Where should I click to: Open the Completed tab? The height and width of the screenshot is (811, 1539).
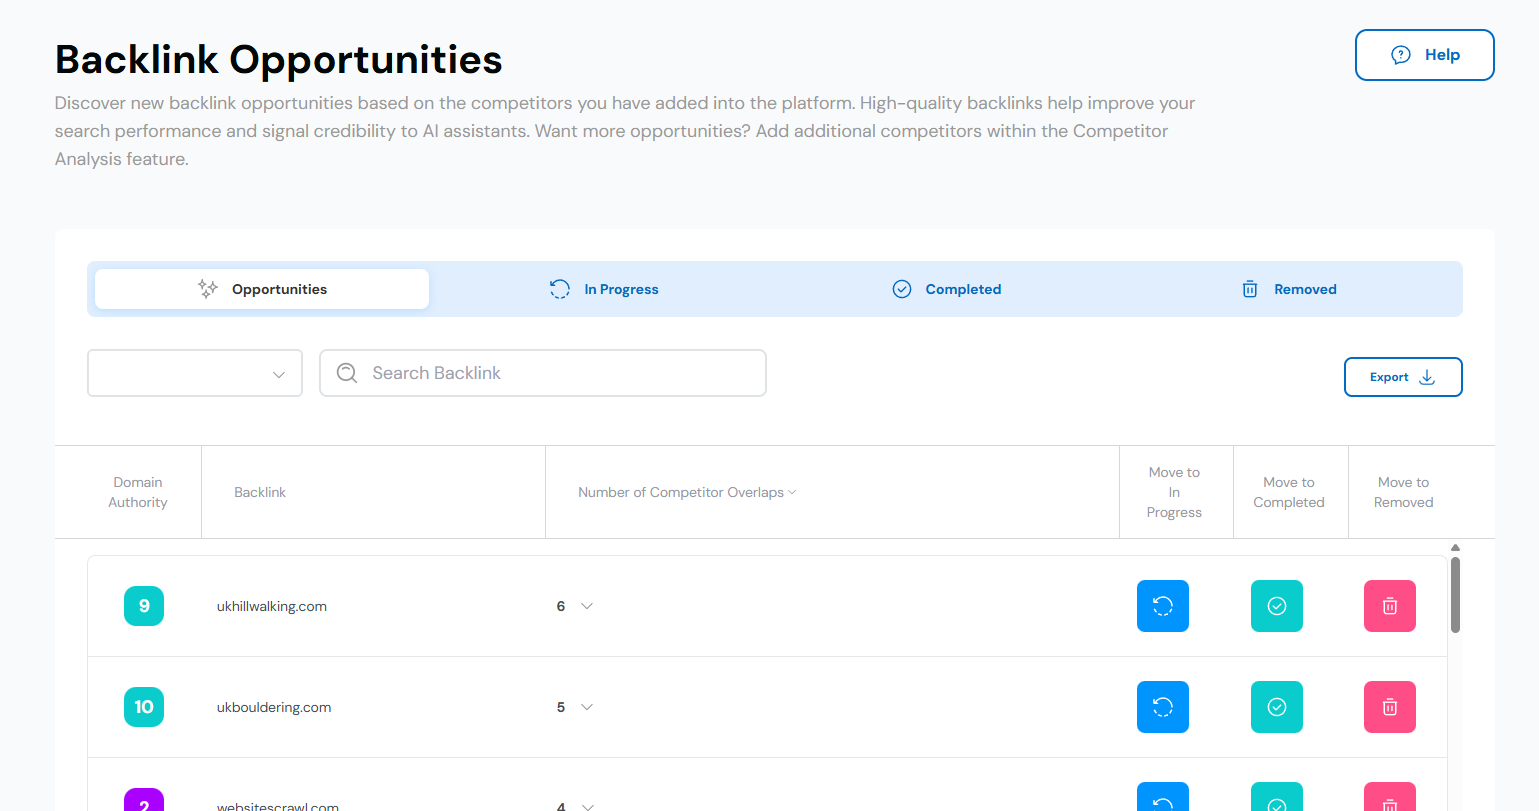click(x=946, y=289)
